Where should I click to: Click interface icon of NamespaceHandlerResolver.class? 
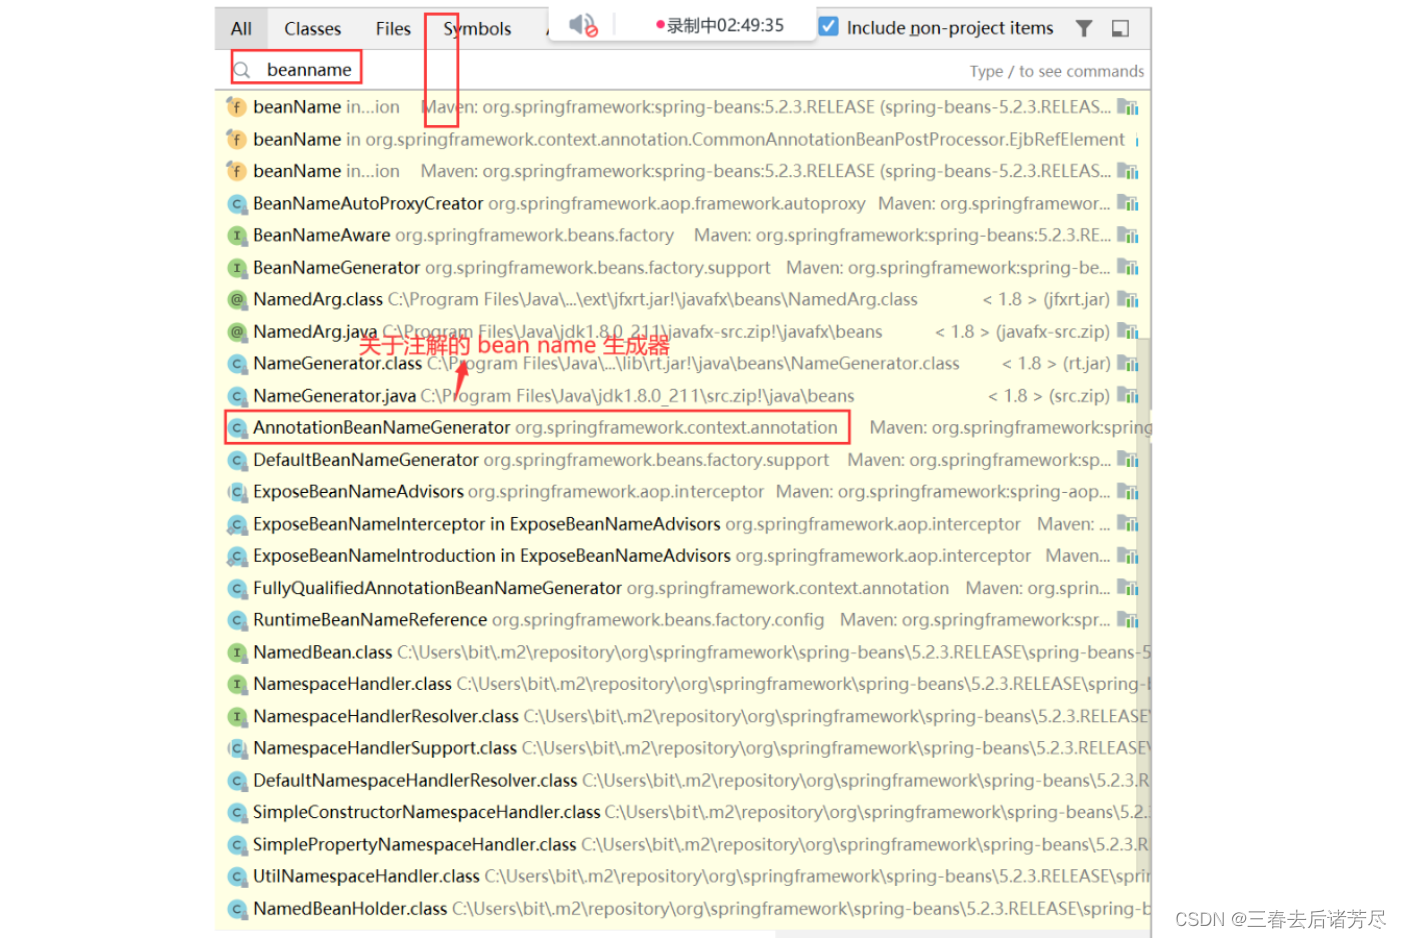(237, 717)
